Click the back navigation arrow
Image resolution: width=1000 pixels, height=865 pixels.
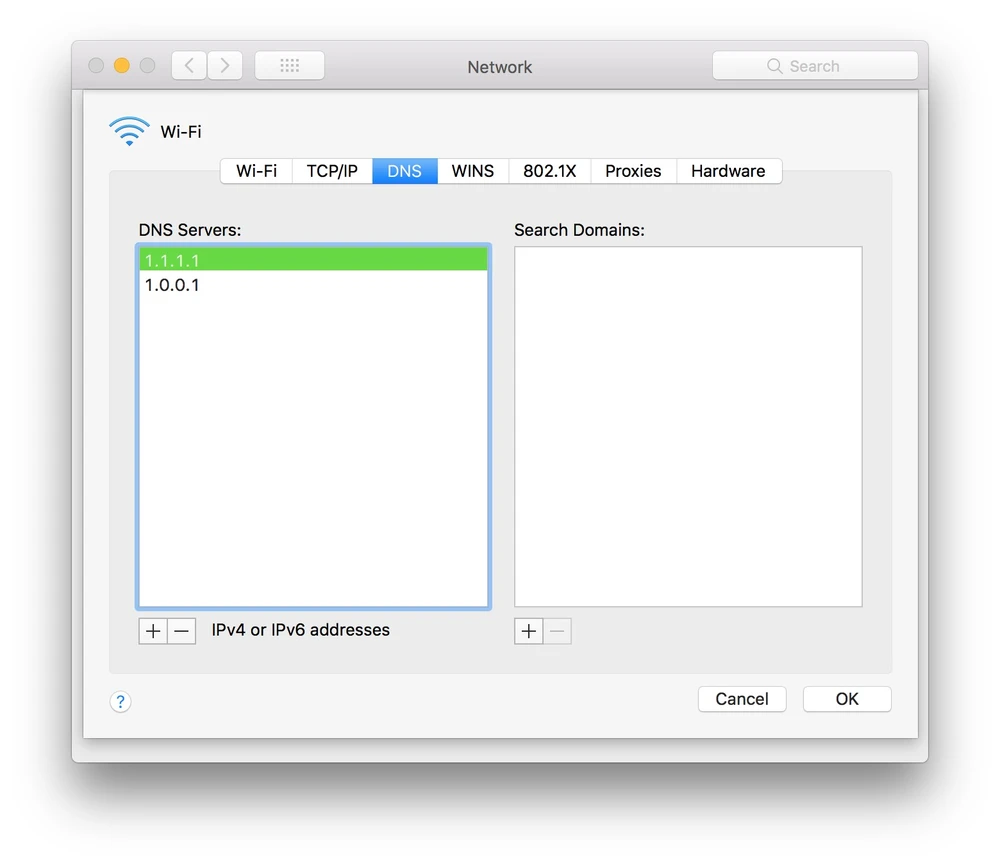tap(189, 66)
